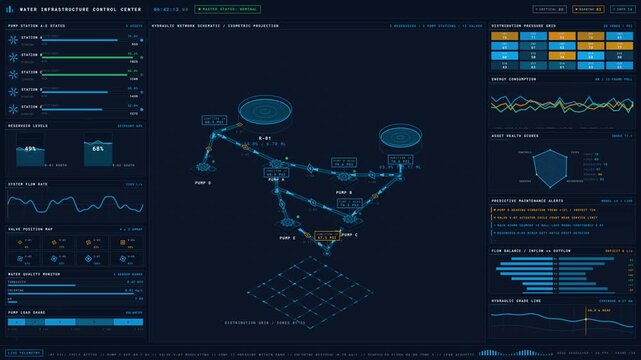Click the smaller second reservoir tank in schematic
641x360 pixels.
pos(400,136)
